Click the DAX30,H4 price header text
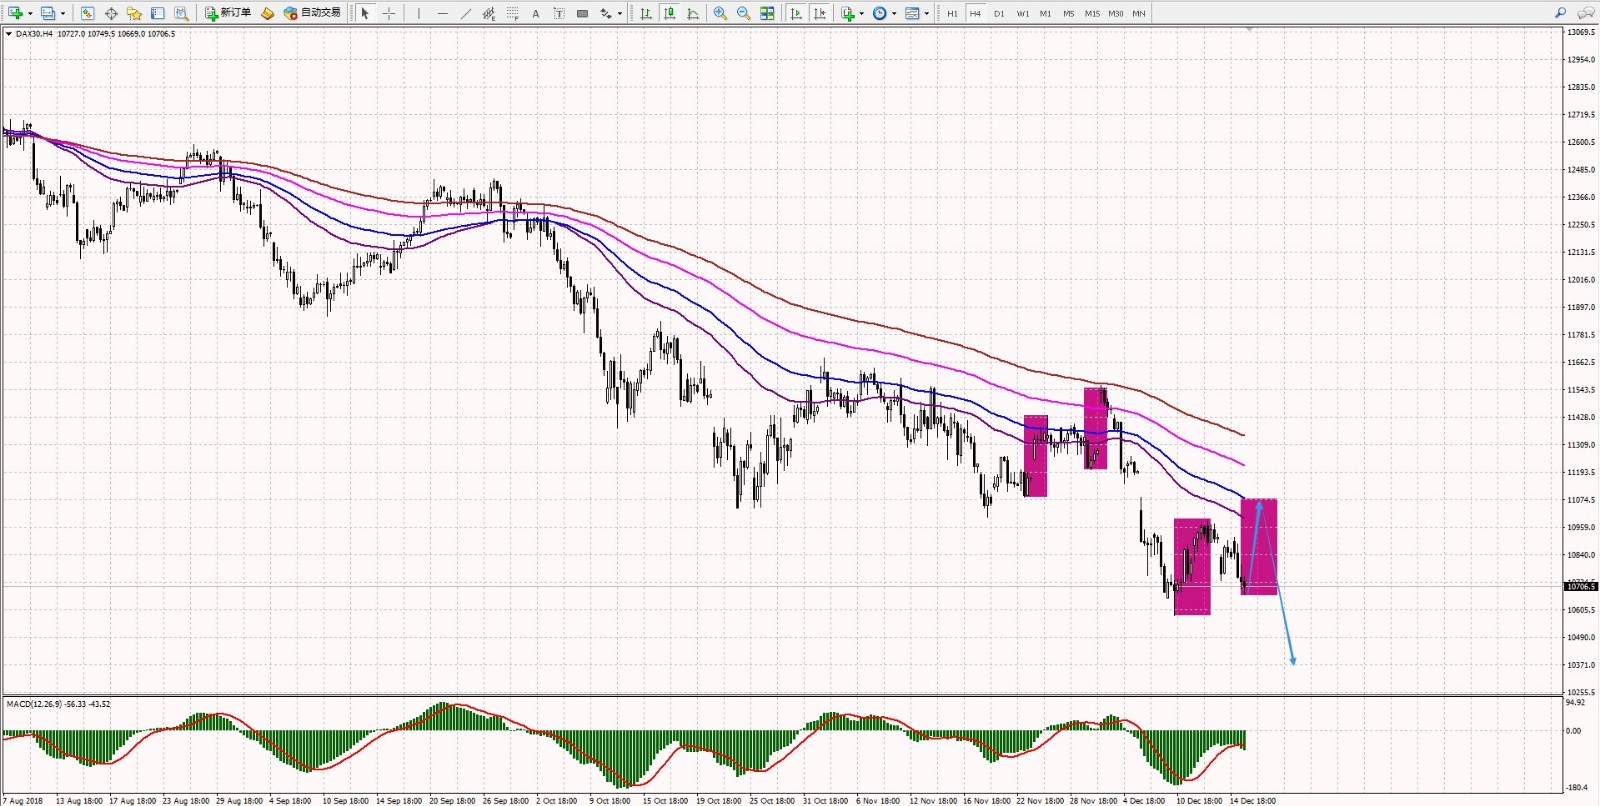1600x806 pixels. tap(95, 34)
